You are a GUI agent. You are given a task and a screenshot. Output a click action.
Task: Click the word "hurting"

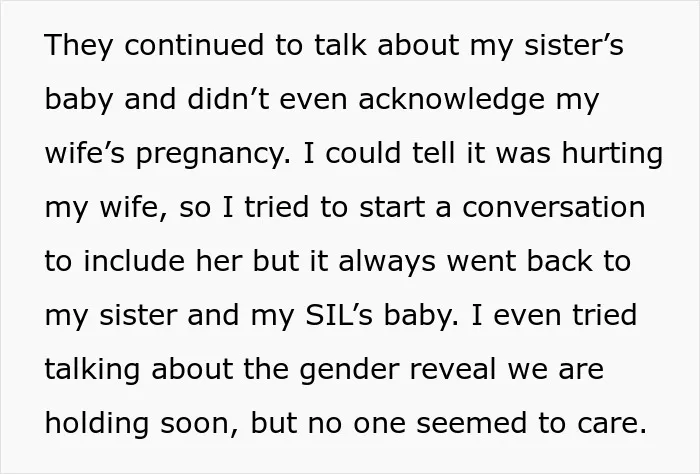point(612,154)
